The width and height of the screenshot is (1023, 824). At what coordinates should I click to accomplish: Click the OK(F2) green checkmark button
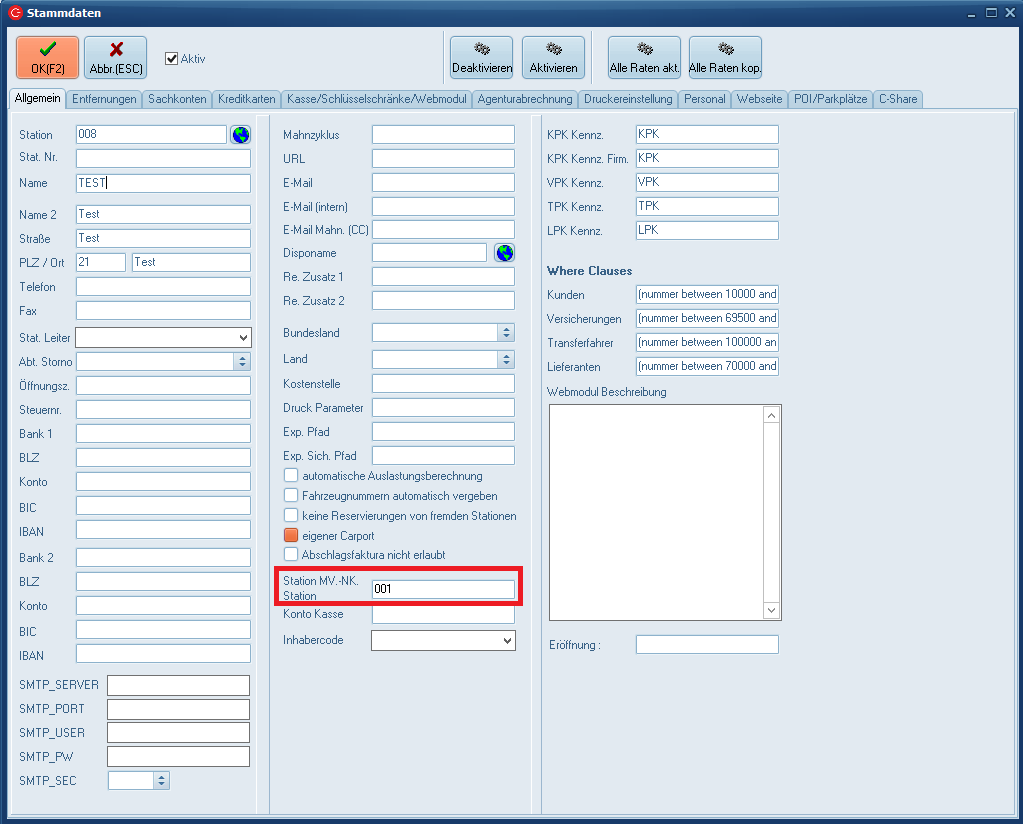(x=47, y=58)
